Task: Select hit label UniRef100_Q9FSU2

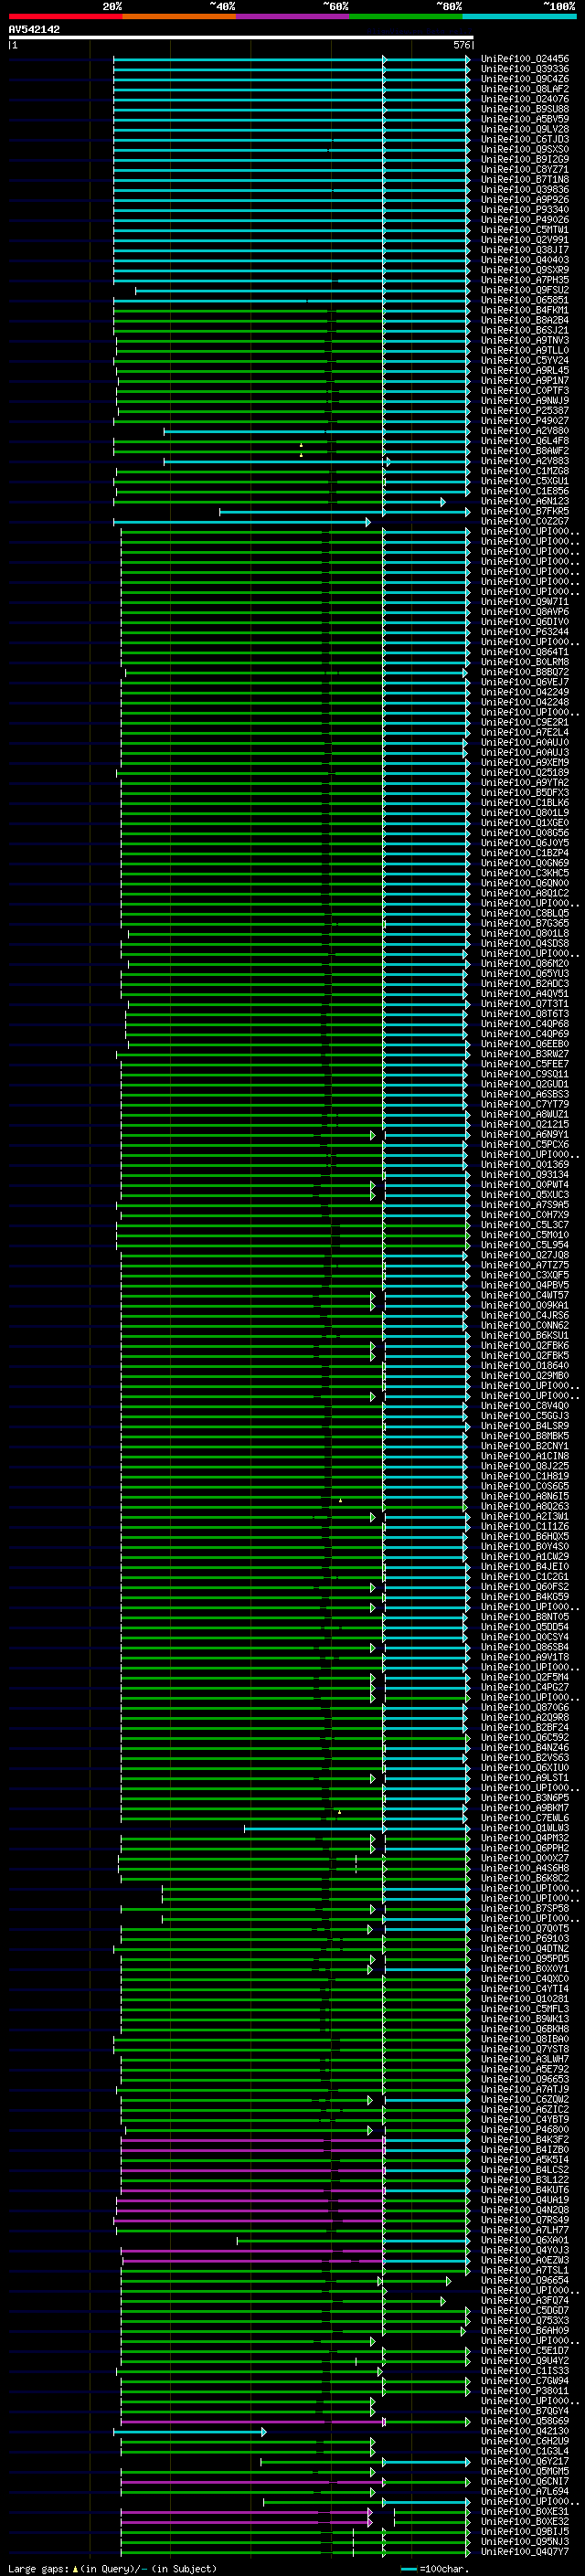Action: pyautogui.click(x=525, y=290)
